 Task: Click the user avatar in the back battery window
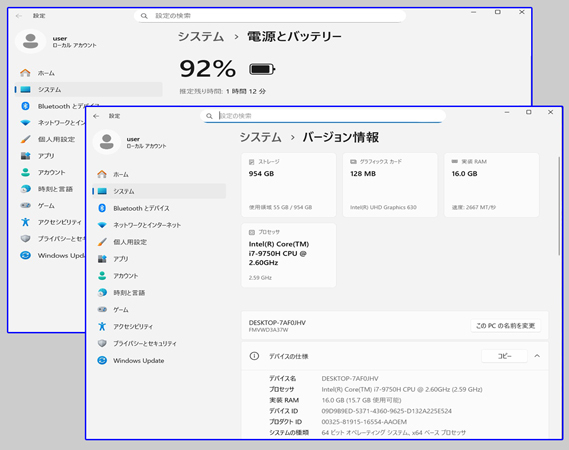(x=30, y=41)
